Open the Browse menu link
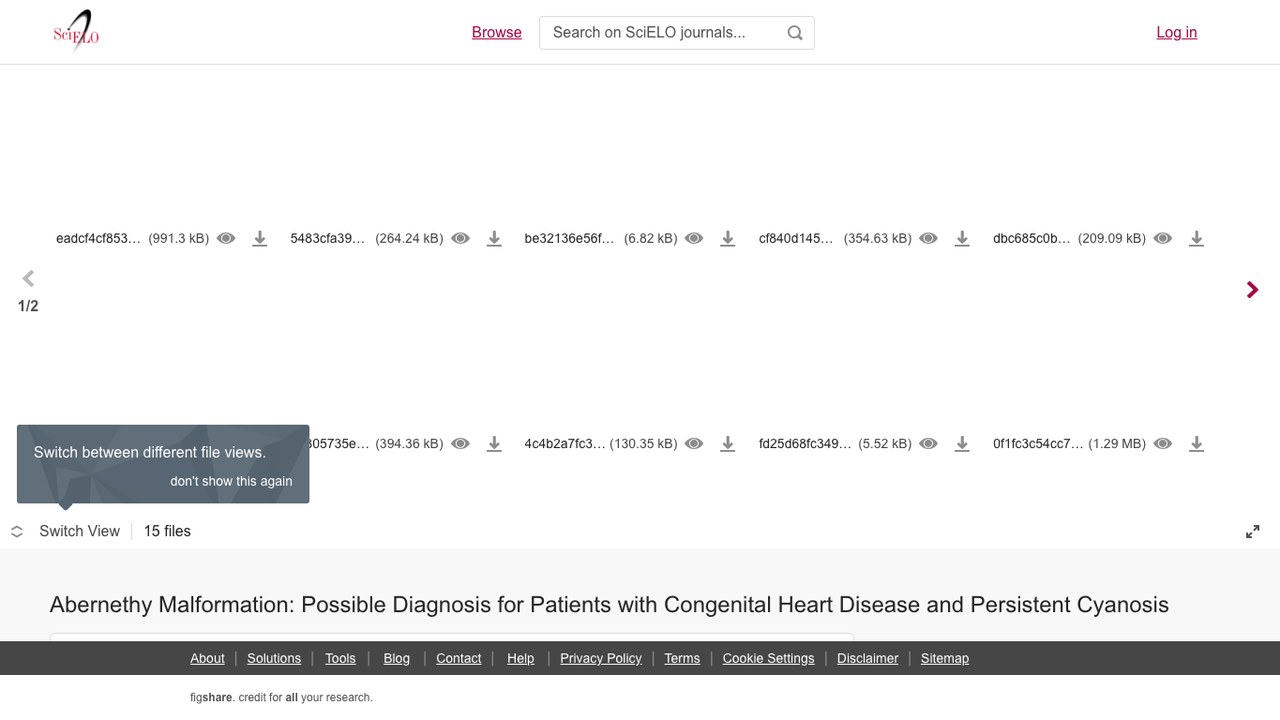1280x720 pixels. point(497,32)
